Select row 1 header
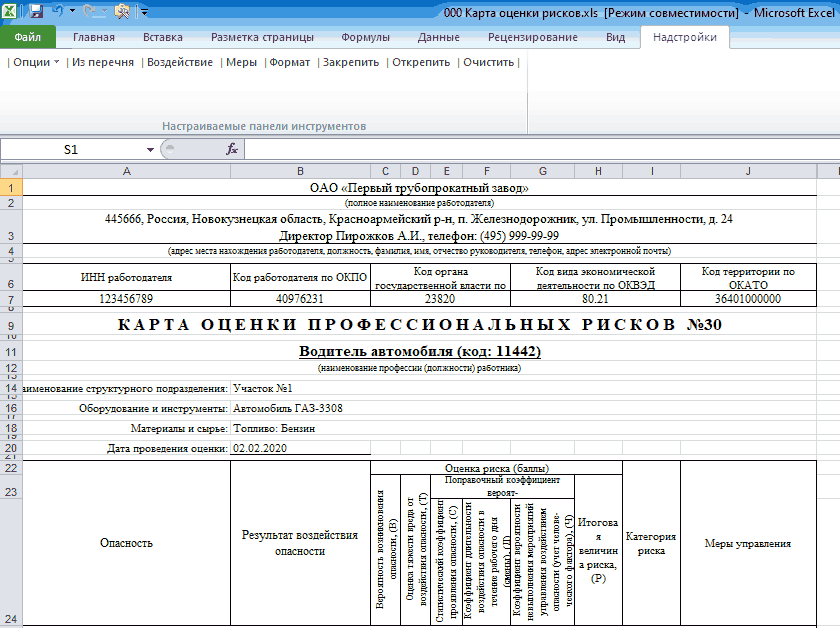This screenshot has height=628, width=840. click(11, 188)
